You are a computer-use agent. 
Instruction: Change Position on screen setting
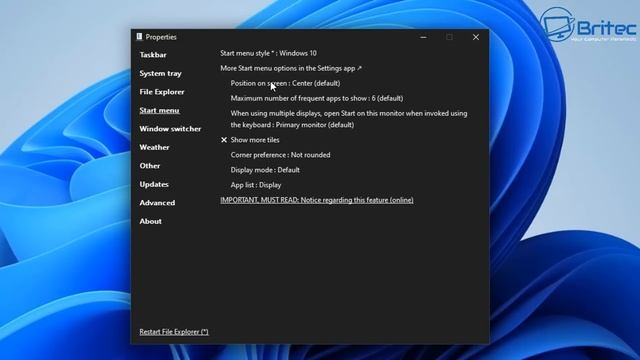coord(285,83)
